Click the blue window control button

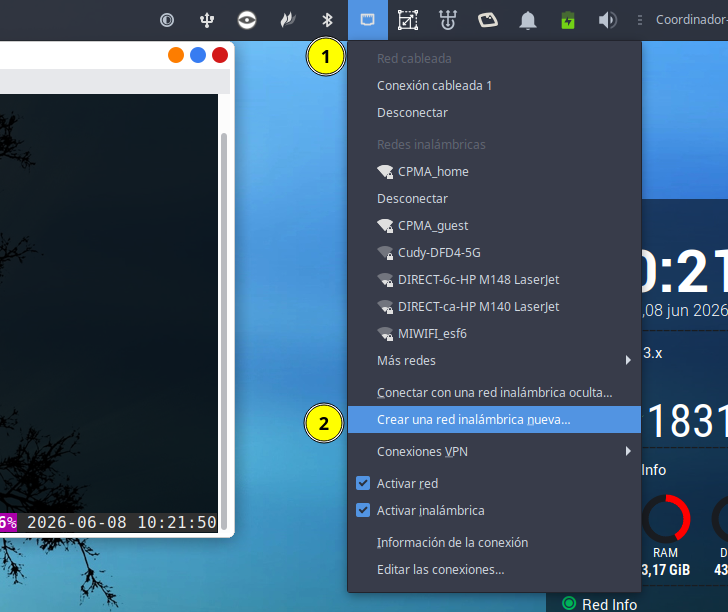pyautogui.click(x=198, y=55)
